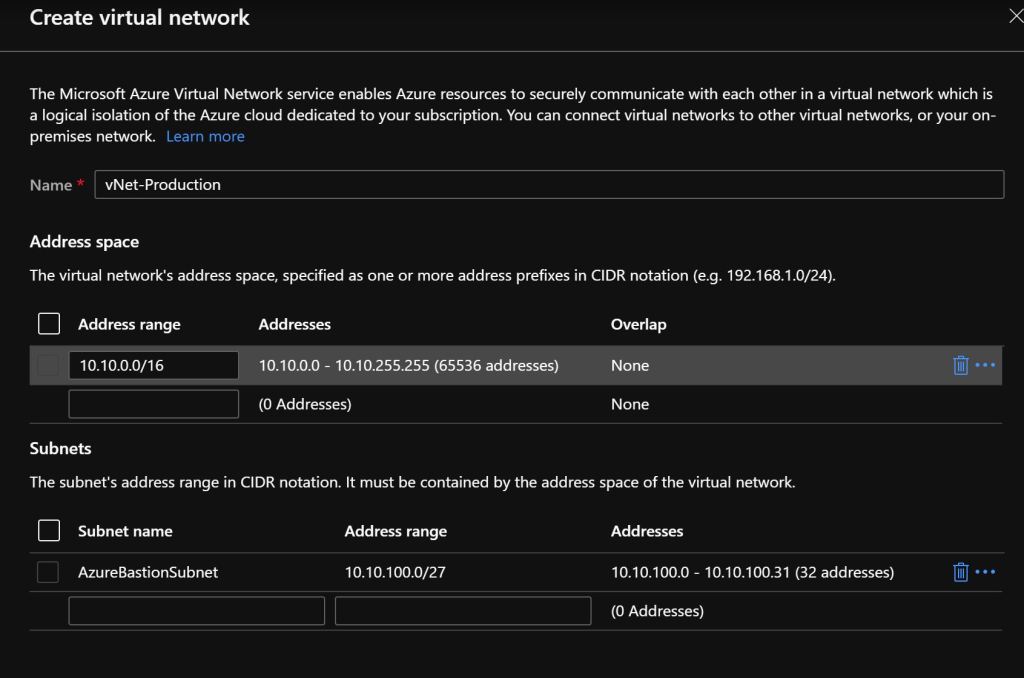Viewport: 1024px width, 678px height.
Task: Click the new subnet address range field
Action: (463, 610)
